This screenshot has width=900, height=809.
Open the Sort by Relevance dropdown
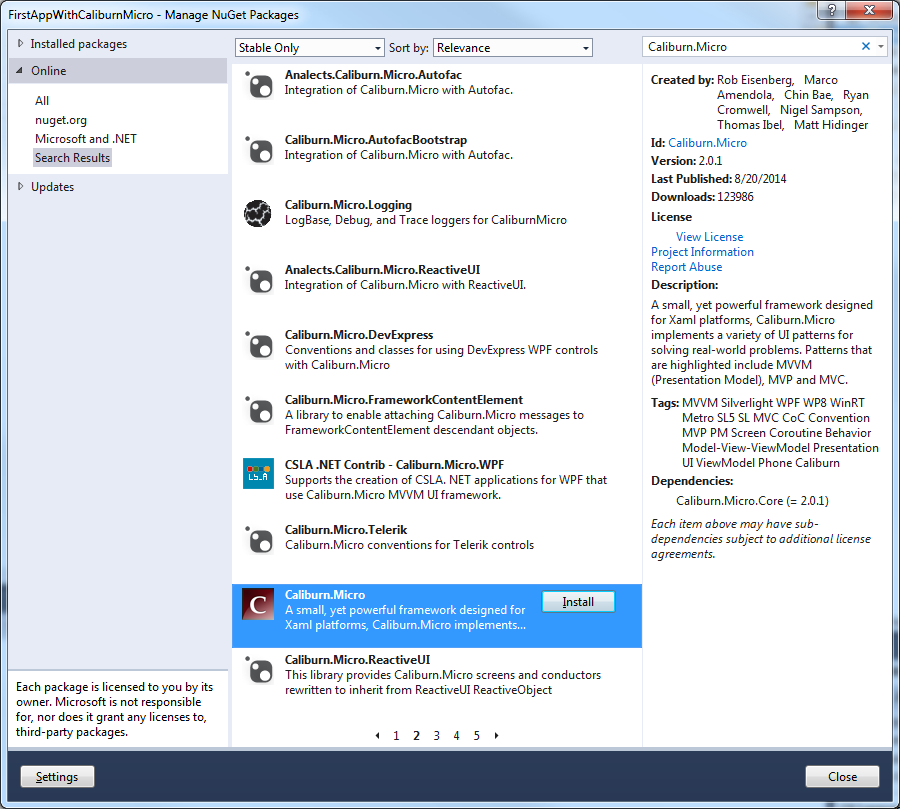pos(513,48)
